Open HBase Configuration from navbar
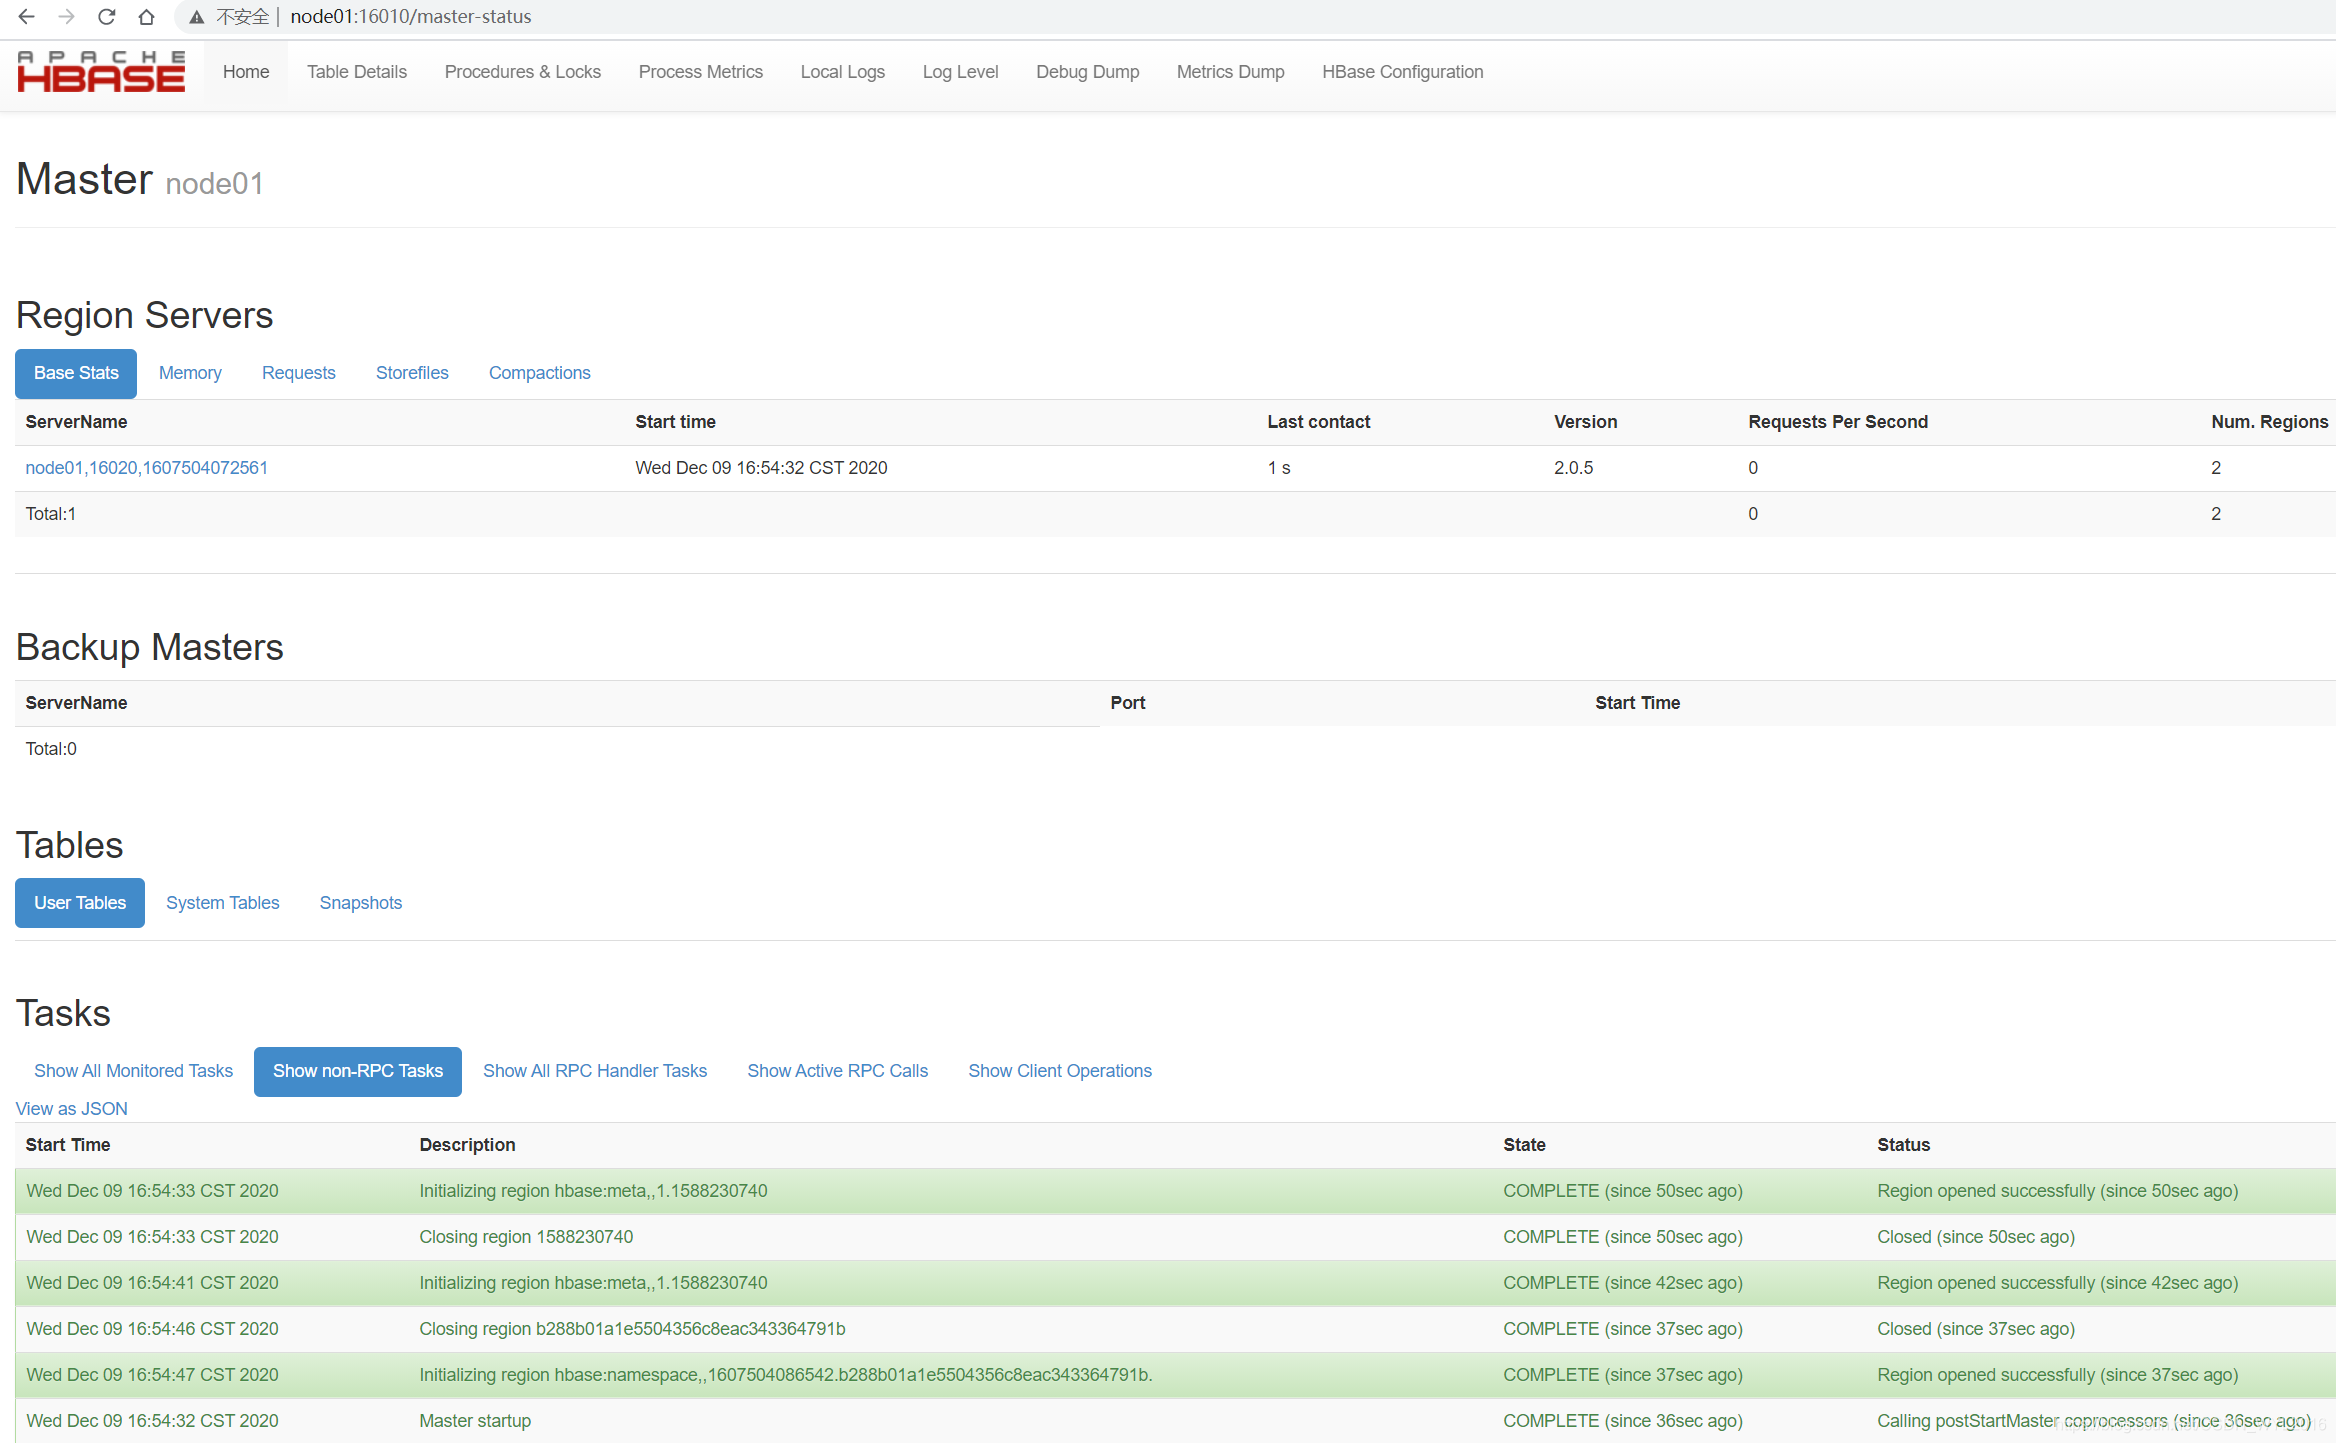 point(1402,72)
